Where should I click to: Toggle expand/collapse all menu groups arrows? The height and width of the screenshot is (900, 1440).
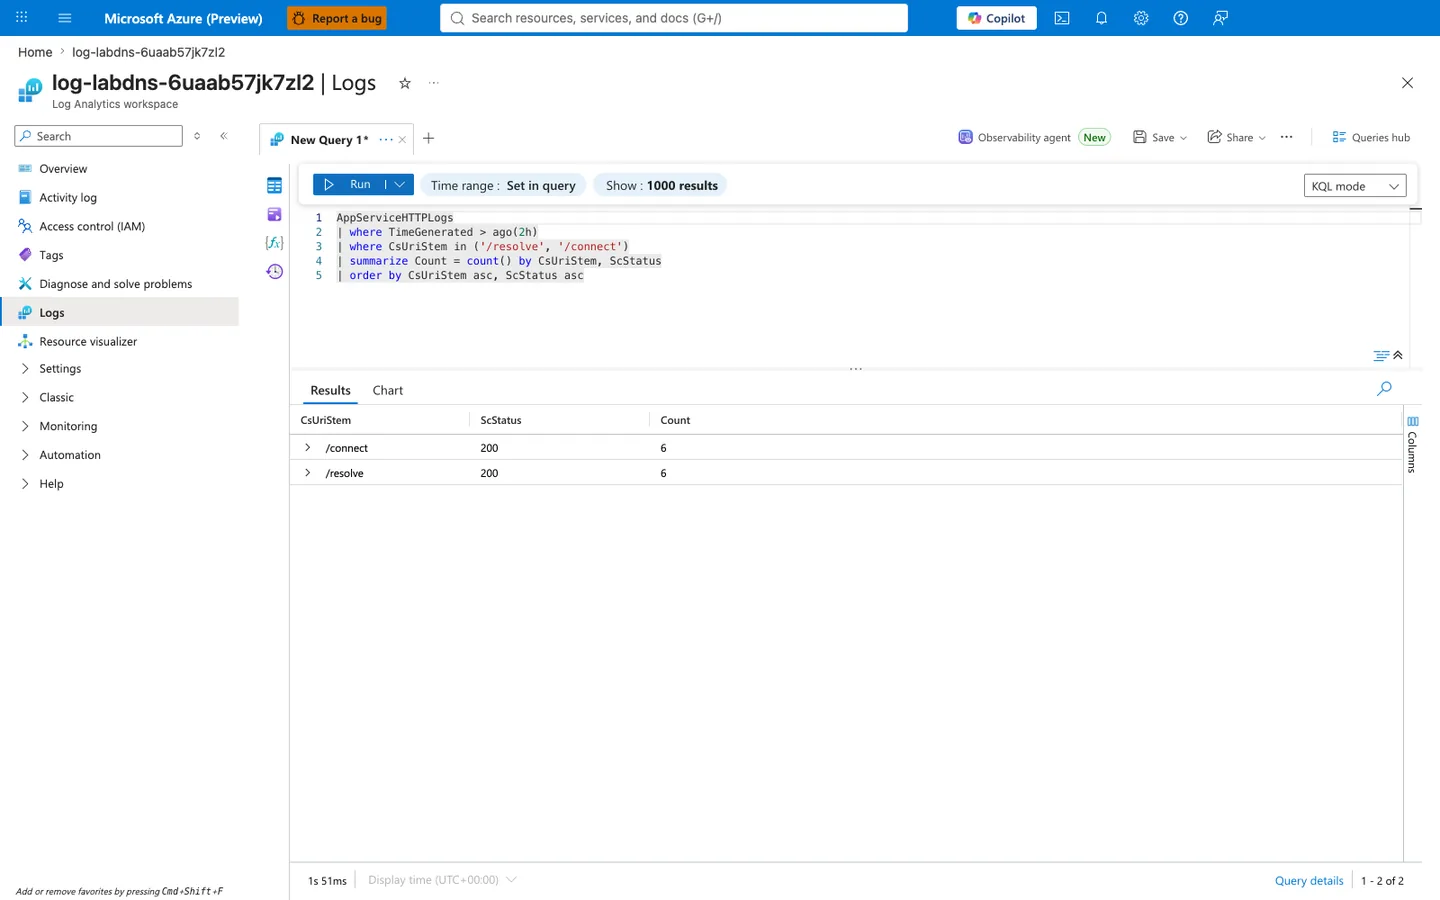197,136
